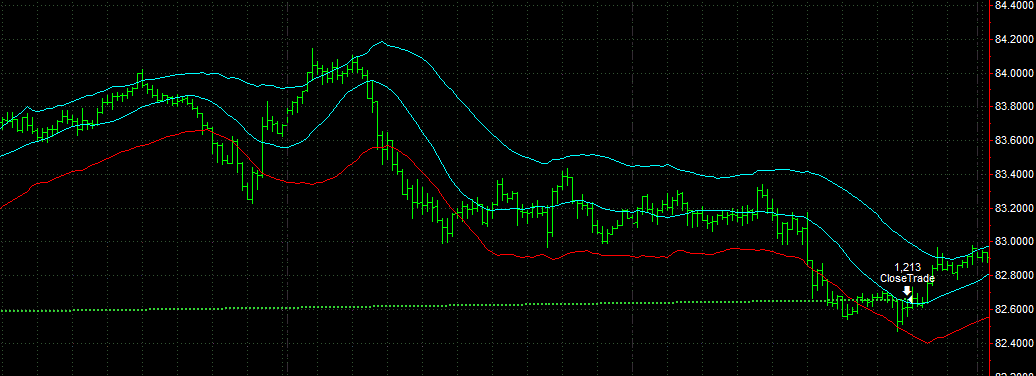Viewport: 1036px width, 376px height.
Task: Click the 82.4000 price axis label
Action: [x=1014, y=344]
